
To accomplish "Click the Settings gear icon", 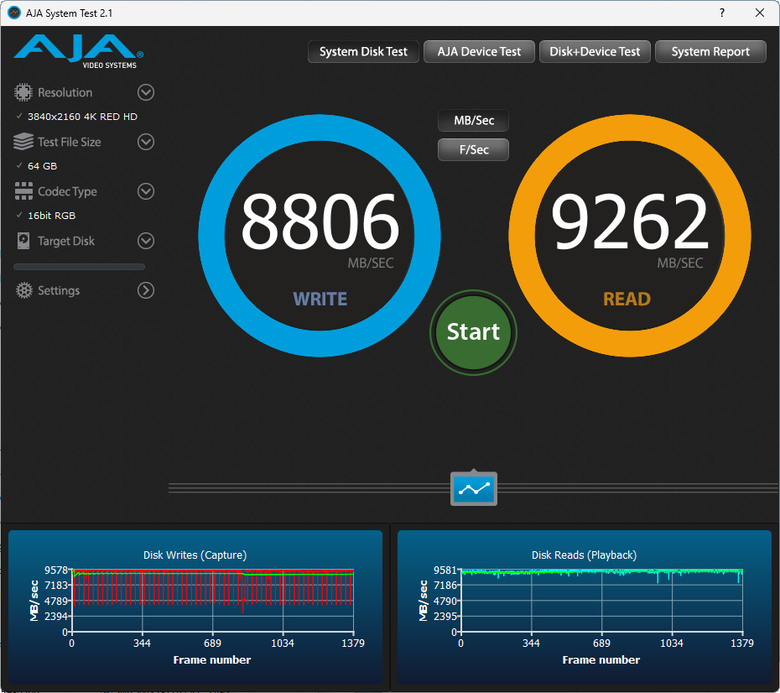I will click(23, 291).
